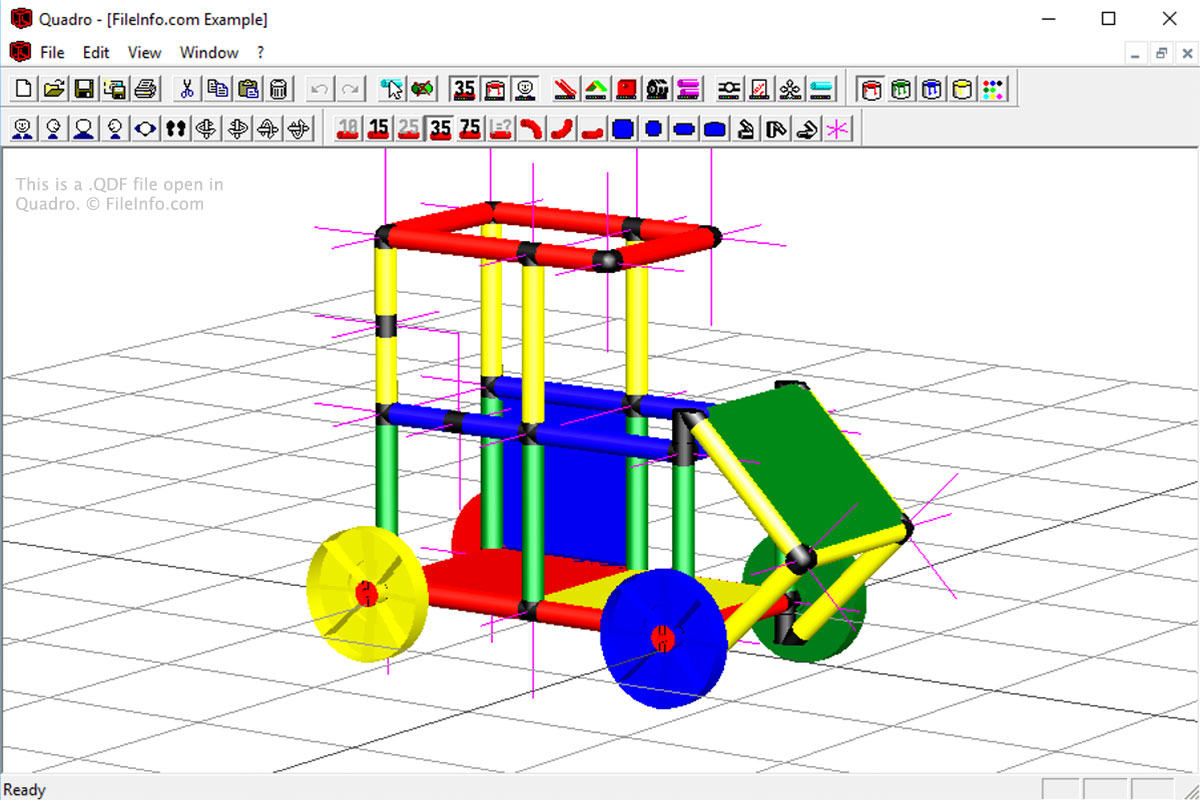The height and width of the screenshot is (800, 1200).
Task: Open the black wheel parts icon
Action: pos(657,89)
